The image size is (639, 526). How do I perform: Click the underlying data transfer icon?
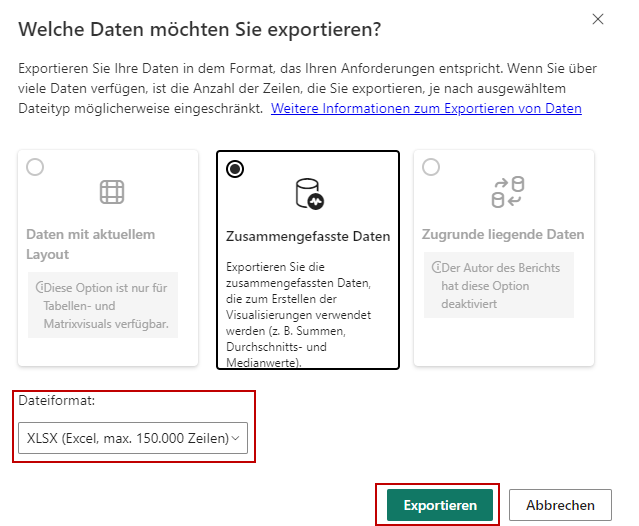[x=508, y=192]
